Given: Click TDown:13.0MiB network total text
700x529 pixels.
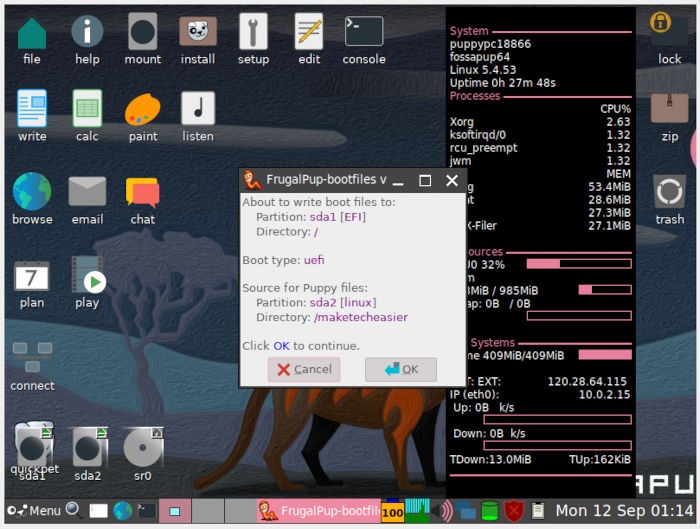Looking at the screenshot, I should point(491,459).
